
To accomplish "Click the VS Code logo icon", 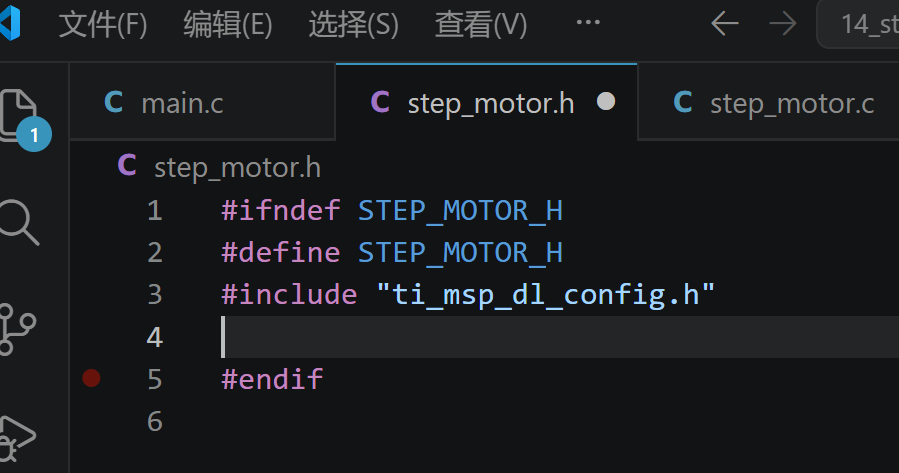I will [10, 23].
